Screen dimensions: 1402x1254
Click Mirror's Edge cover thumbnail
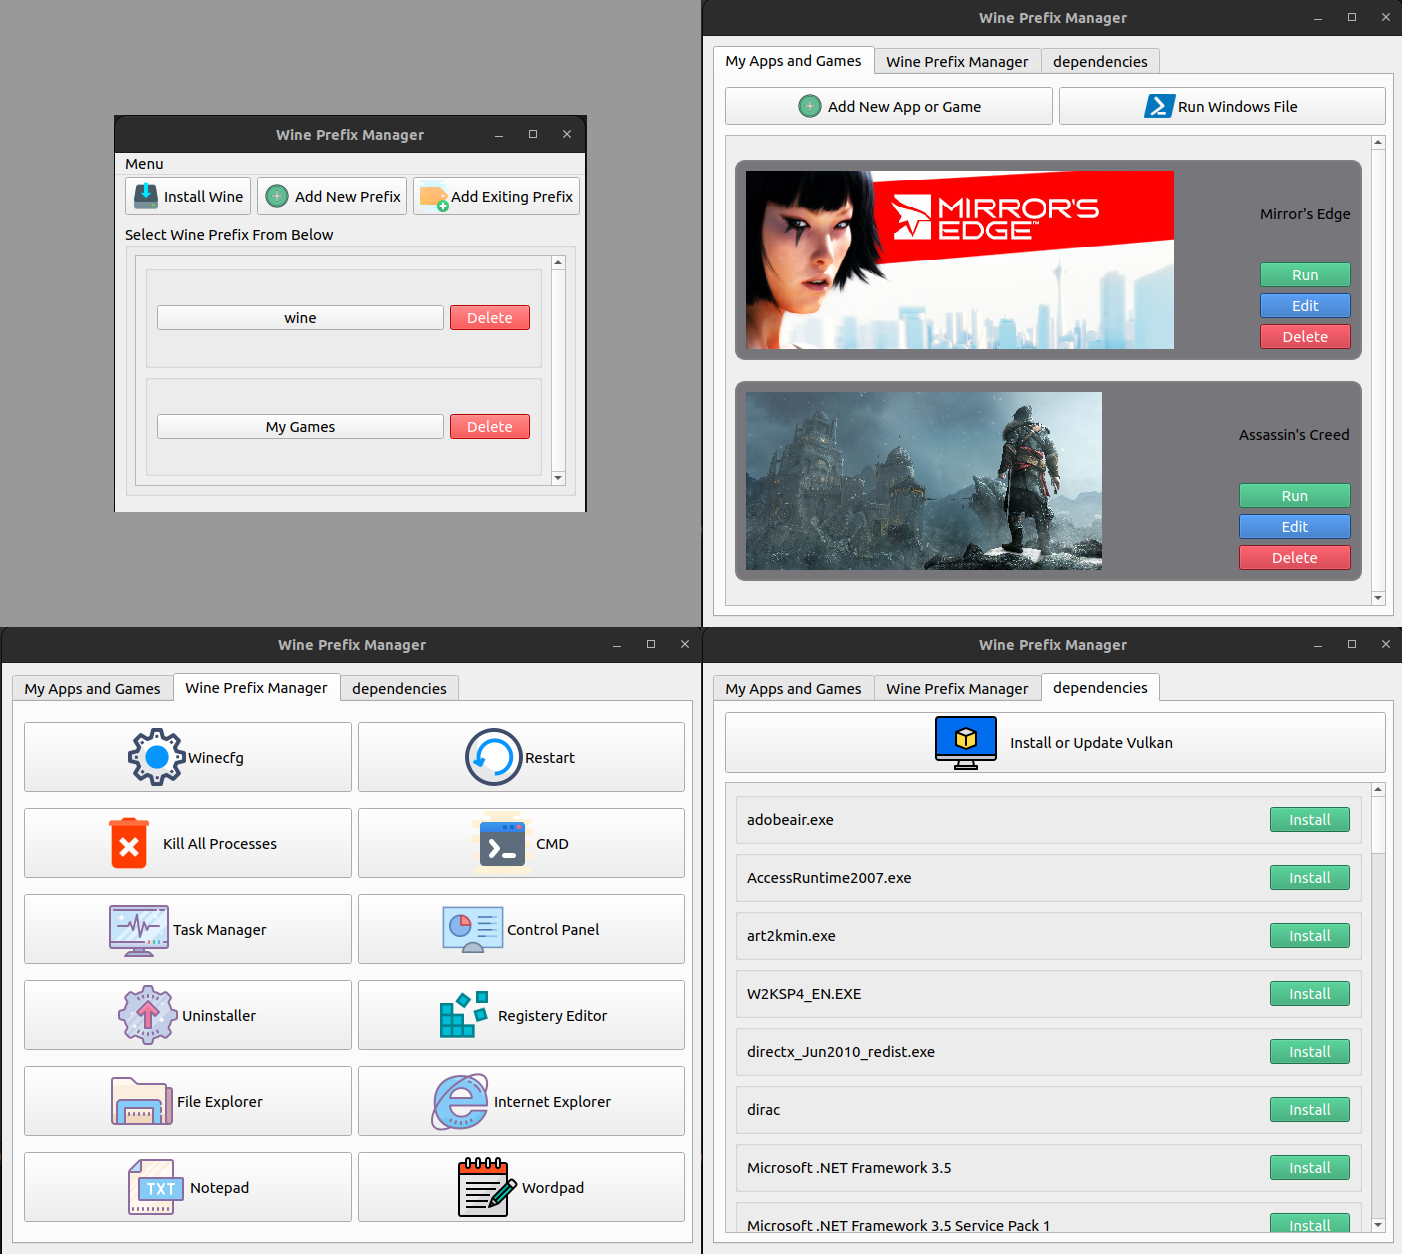tap(960, 260)
